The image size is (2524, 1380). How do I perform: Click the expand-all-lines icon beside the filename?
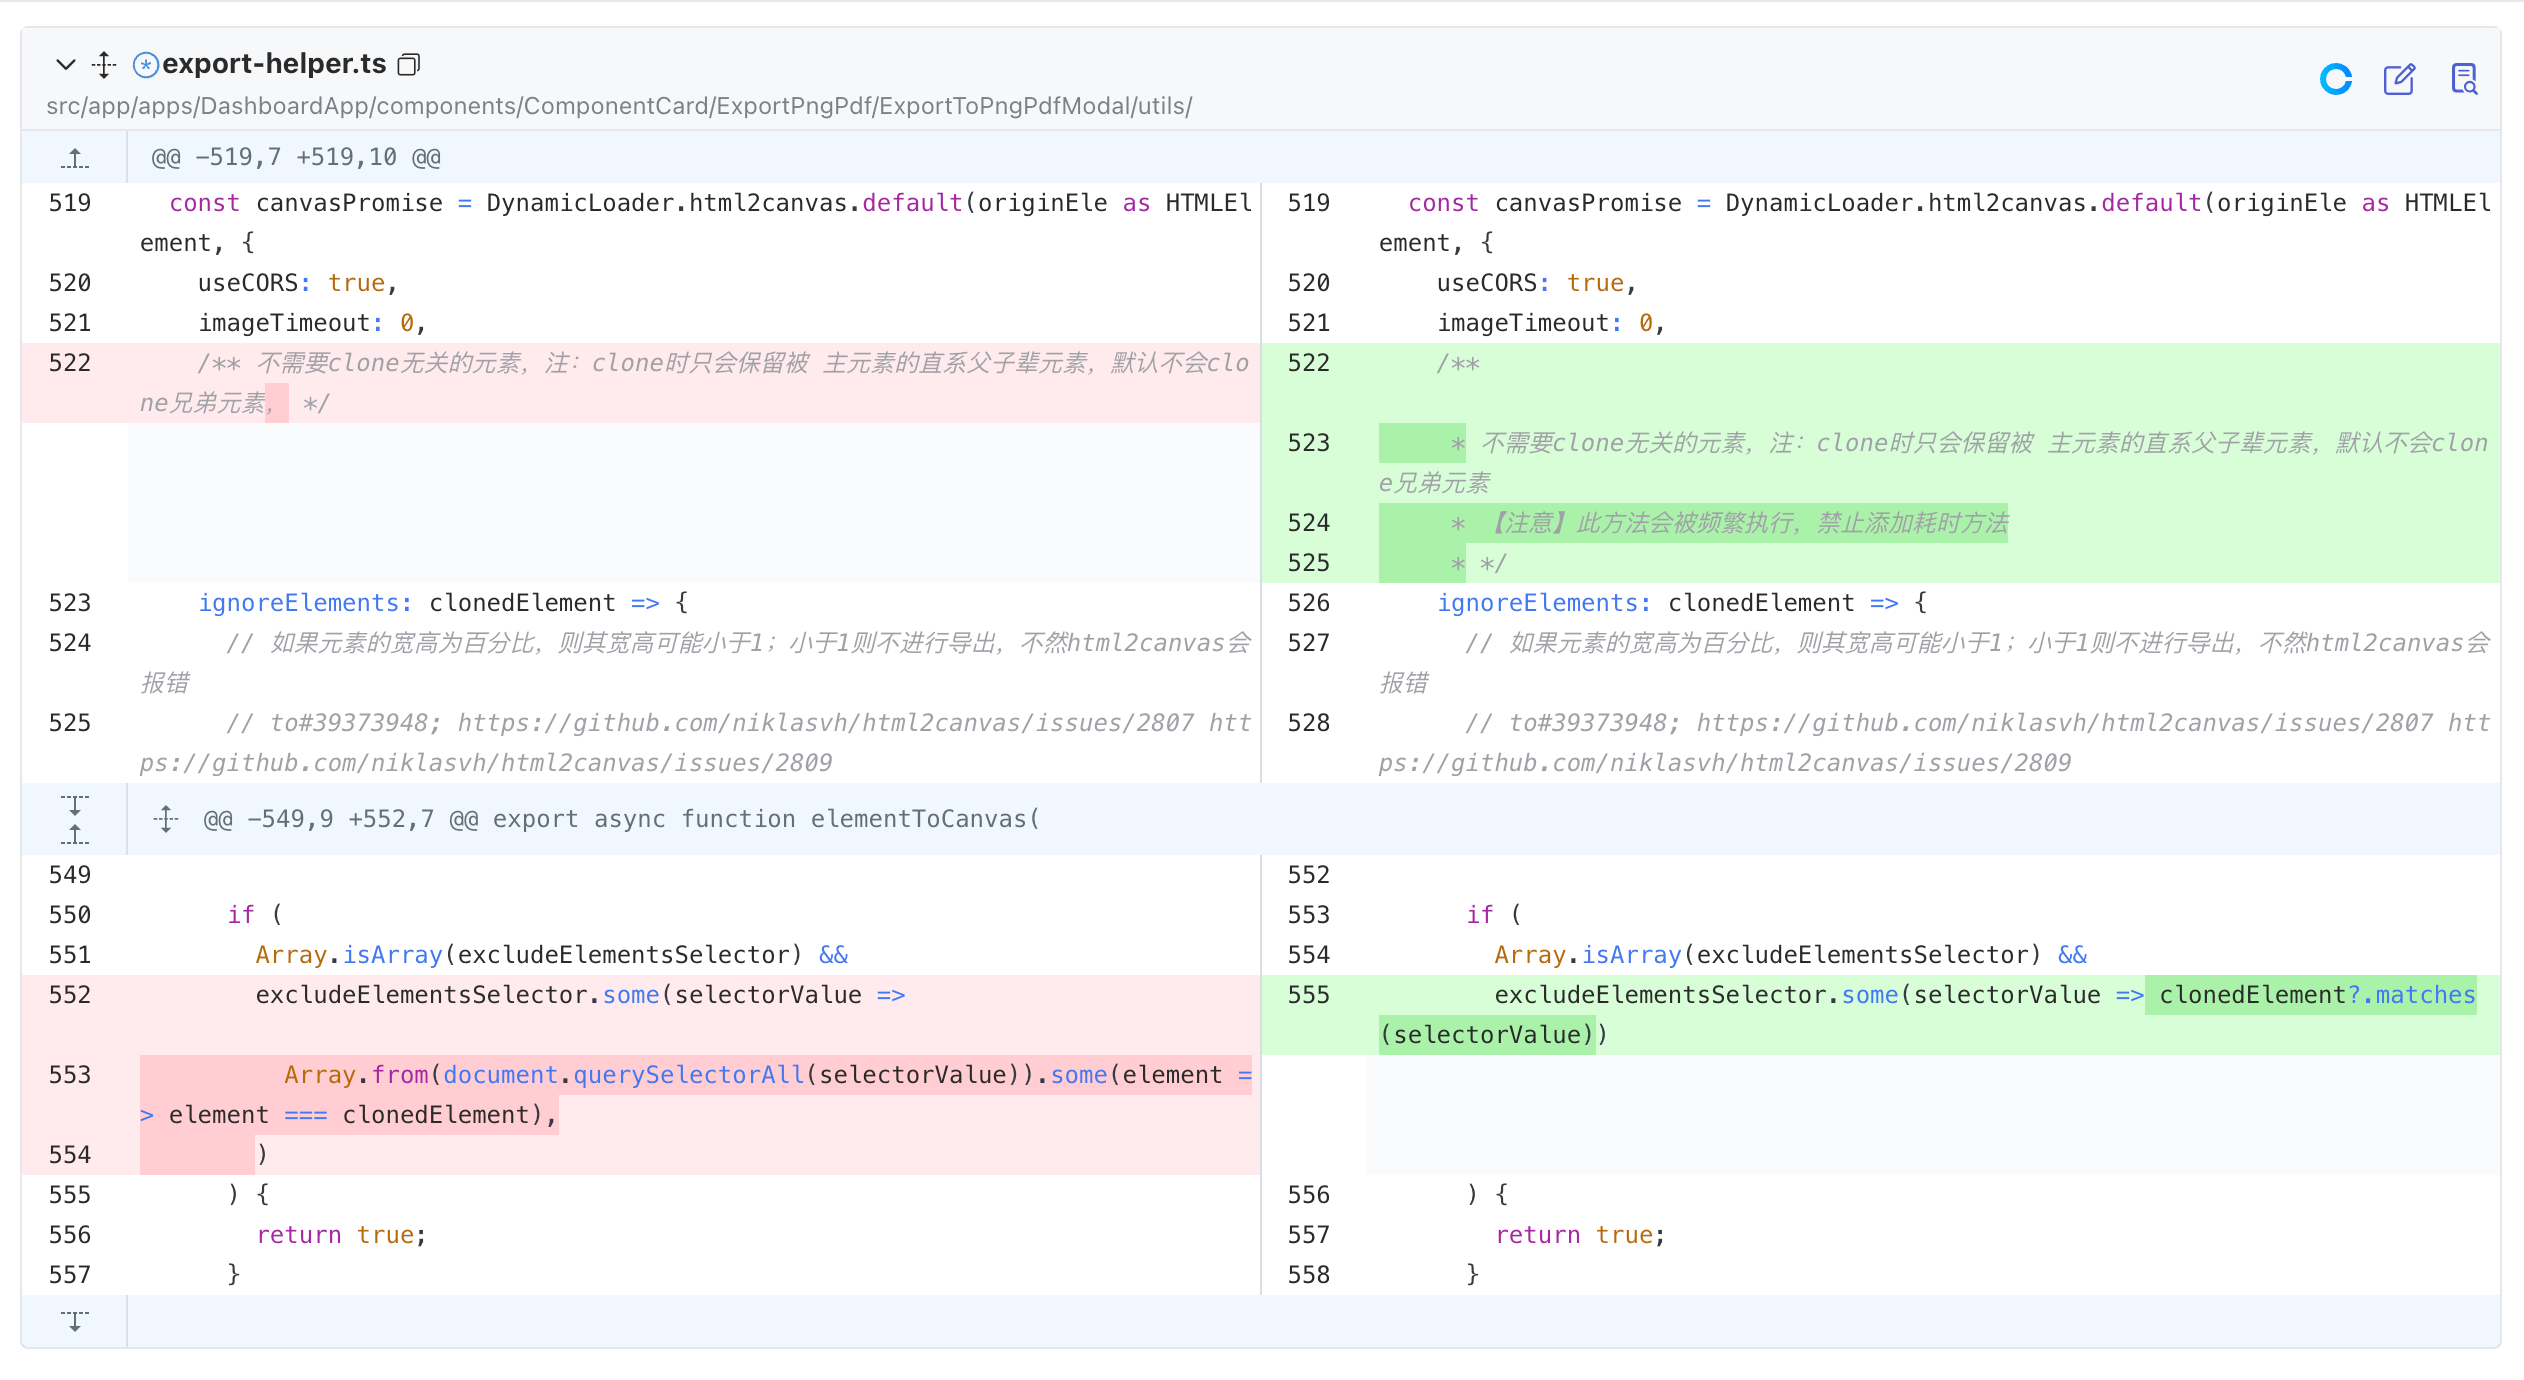tap(104, 65)
